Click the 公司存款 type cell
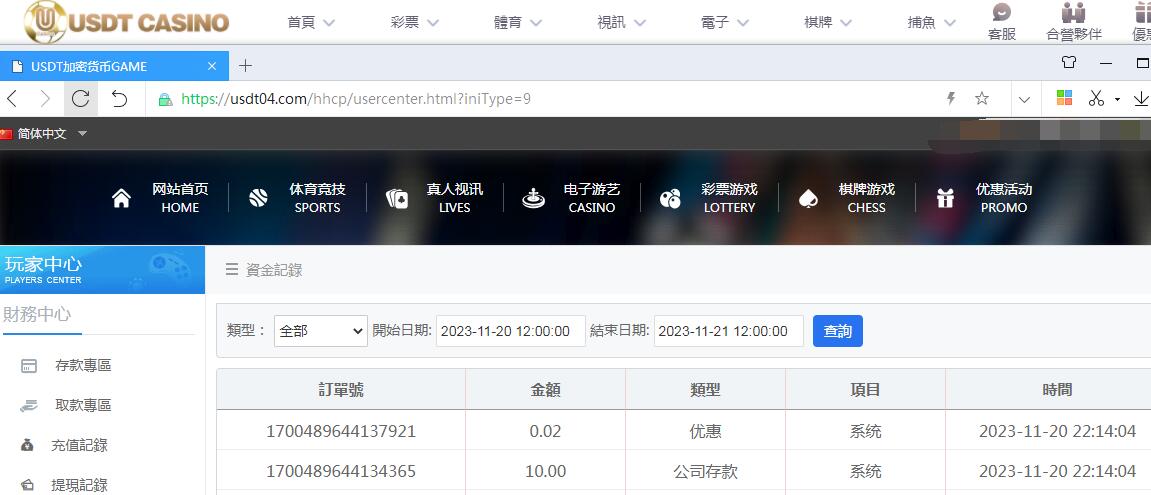Viewport: 1151px width, 495px height. 705,471
